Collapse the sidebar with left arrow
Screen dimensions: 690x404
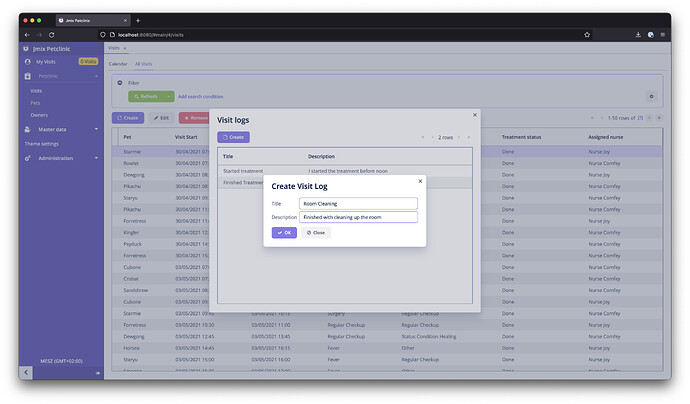coord(26,372)
